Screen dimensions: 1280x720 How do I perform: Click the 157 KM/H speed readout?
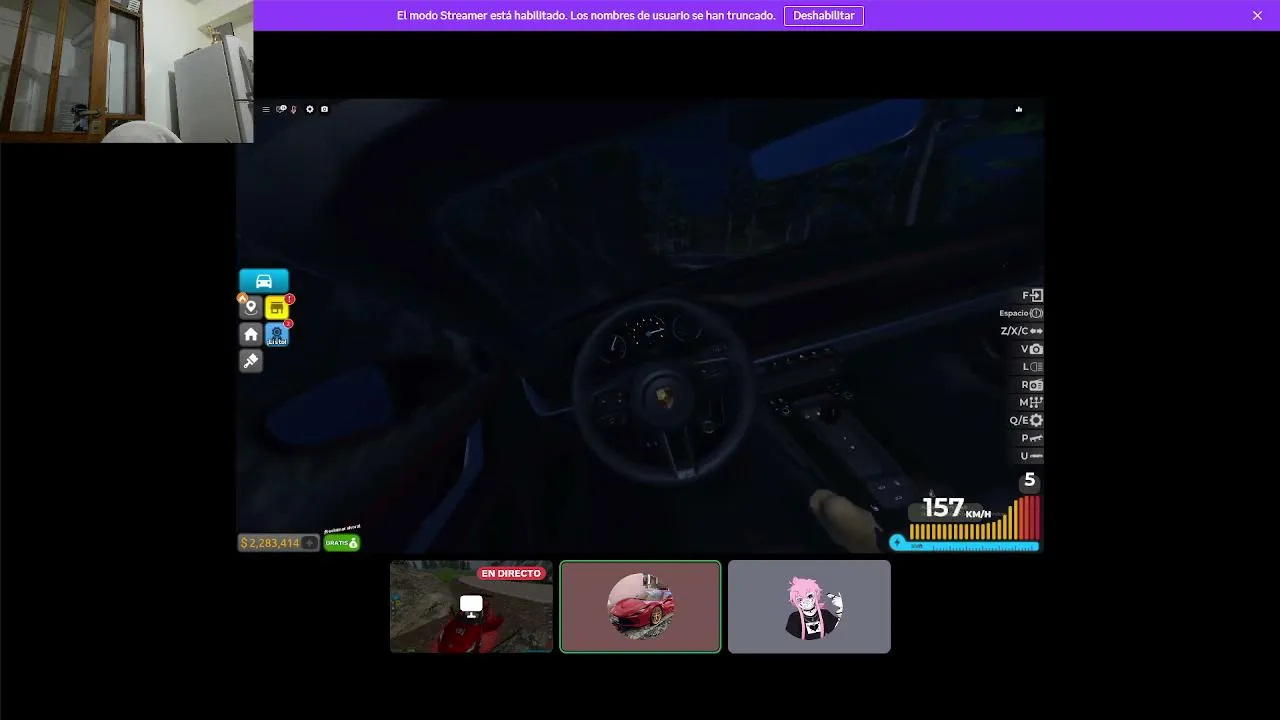(x=956, y=509)
